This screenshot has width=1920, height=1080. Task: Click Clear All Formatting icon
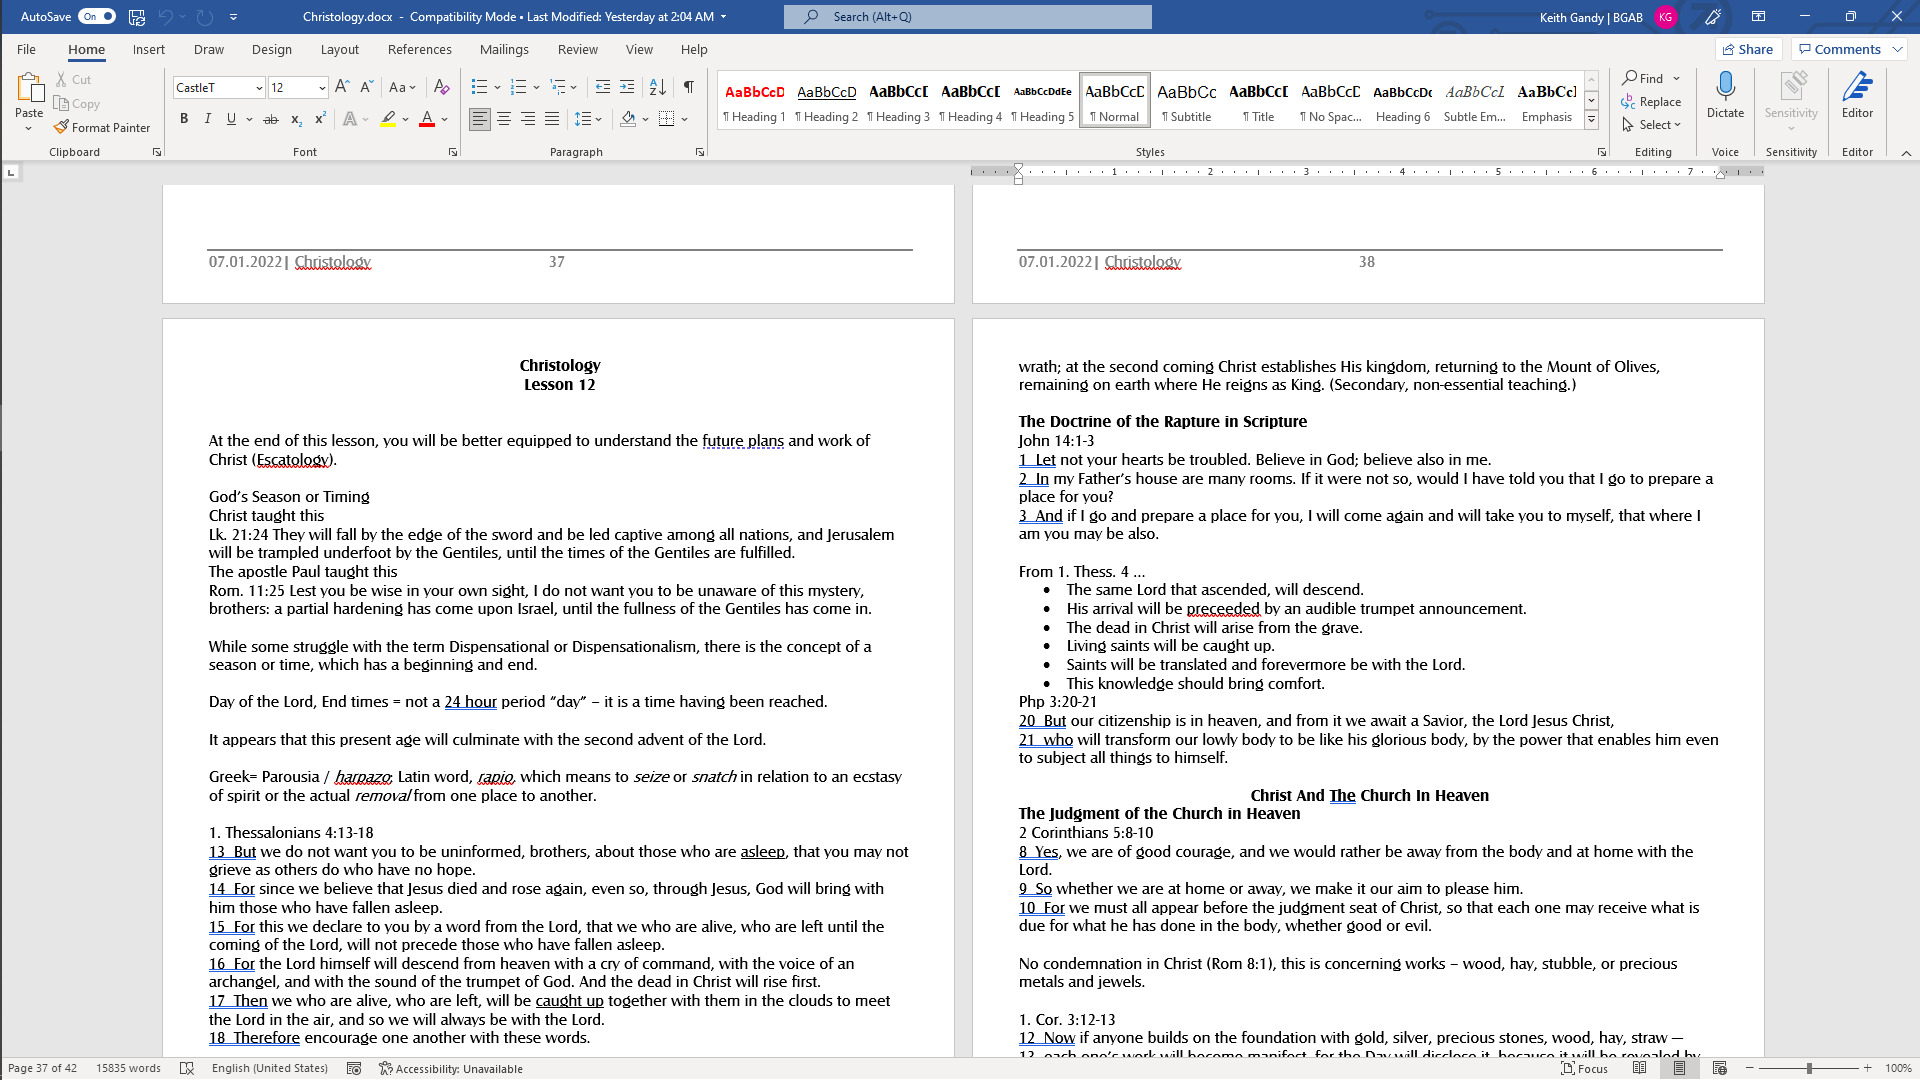point(442,87)
